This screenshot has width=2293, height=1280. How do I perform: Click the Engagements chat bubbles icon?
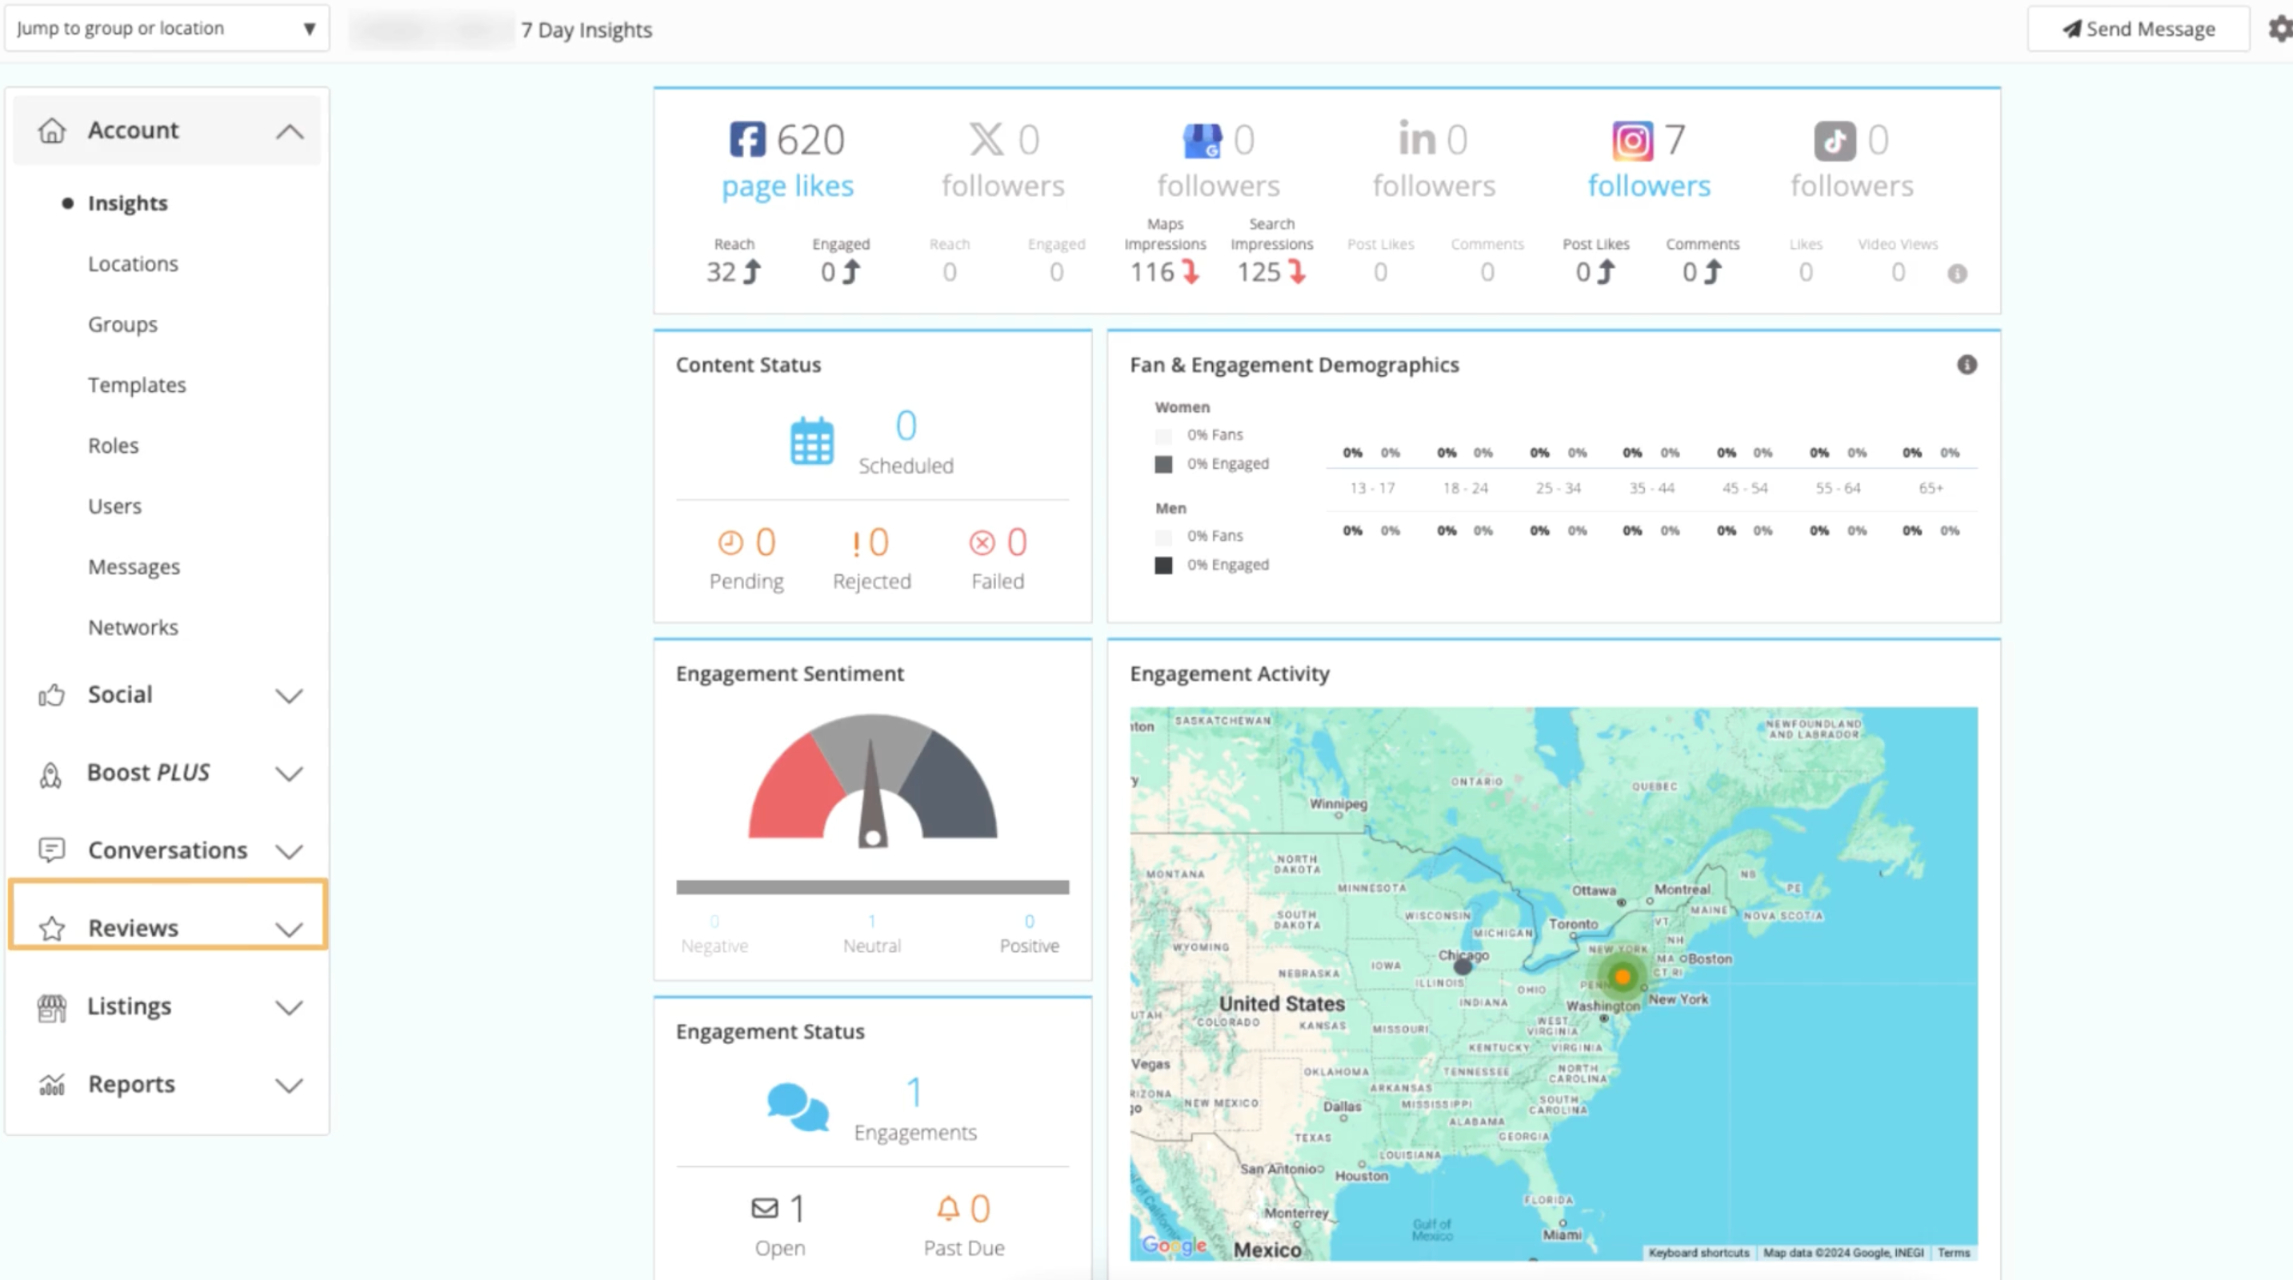[798, 1107]
